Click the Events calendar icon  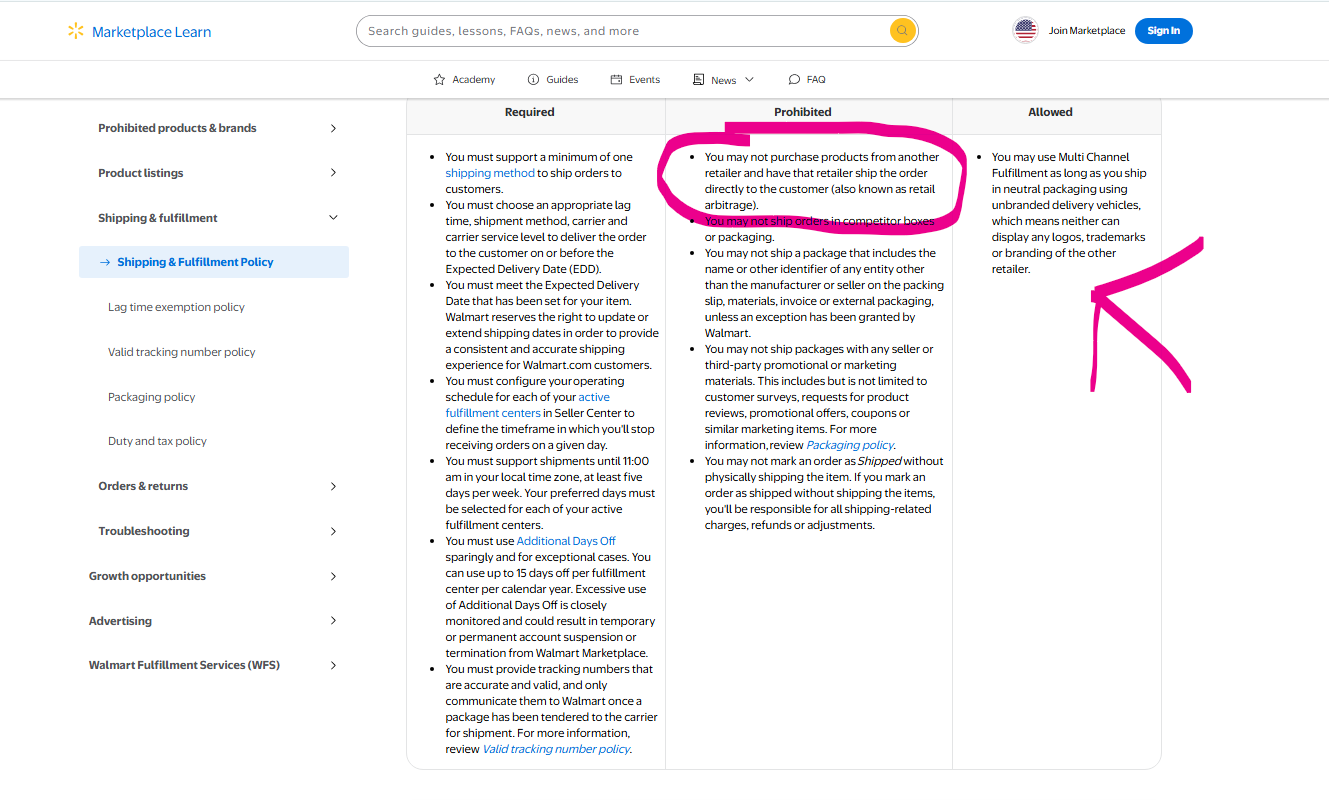click(x=617, y=80)
